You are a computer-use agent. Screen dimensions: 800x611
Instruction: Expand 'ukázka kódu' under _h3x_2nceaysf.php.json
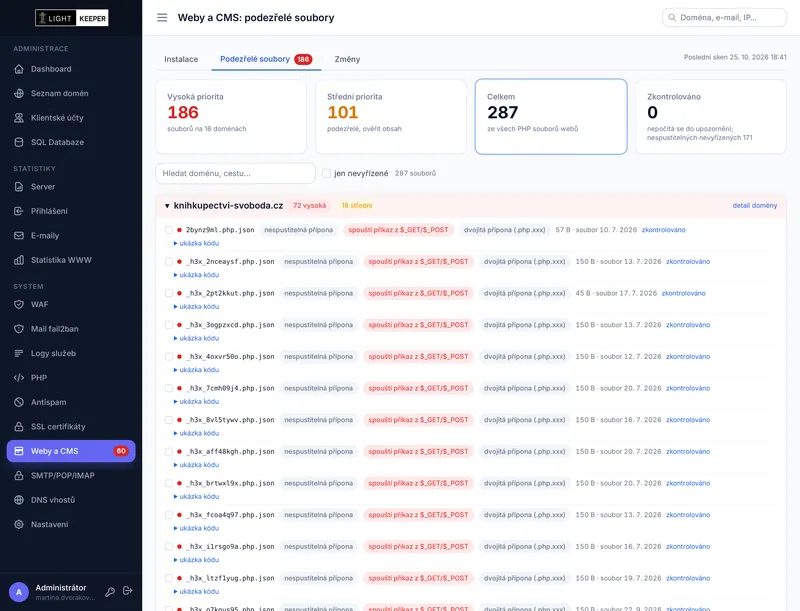tap(196, 275)
